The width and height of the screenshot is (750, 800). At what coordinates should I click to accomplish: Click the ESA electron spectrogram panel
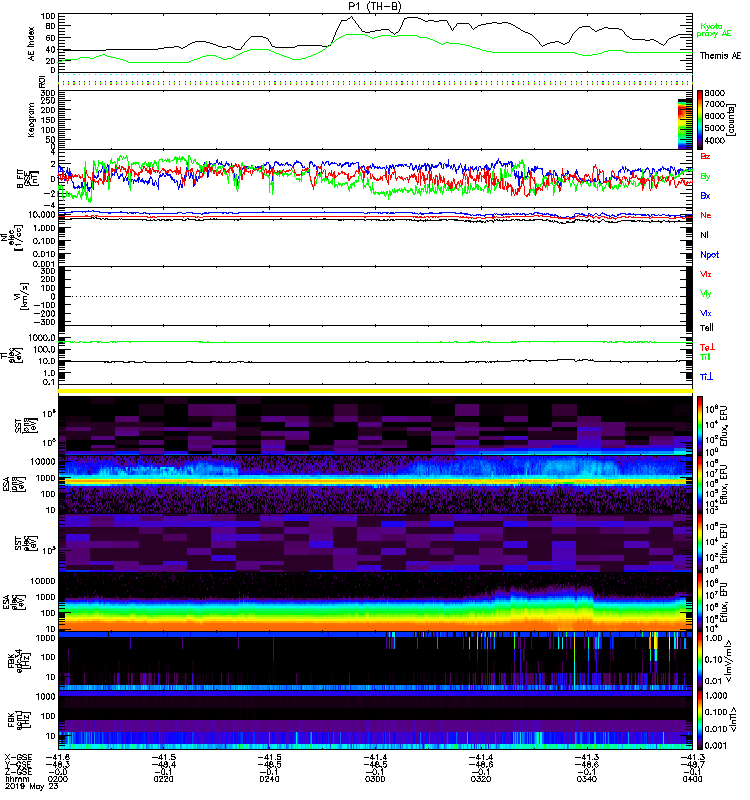click(375, 602)
